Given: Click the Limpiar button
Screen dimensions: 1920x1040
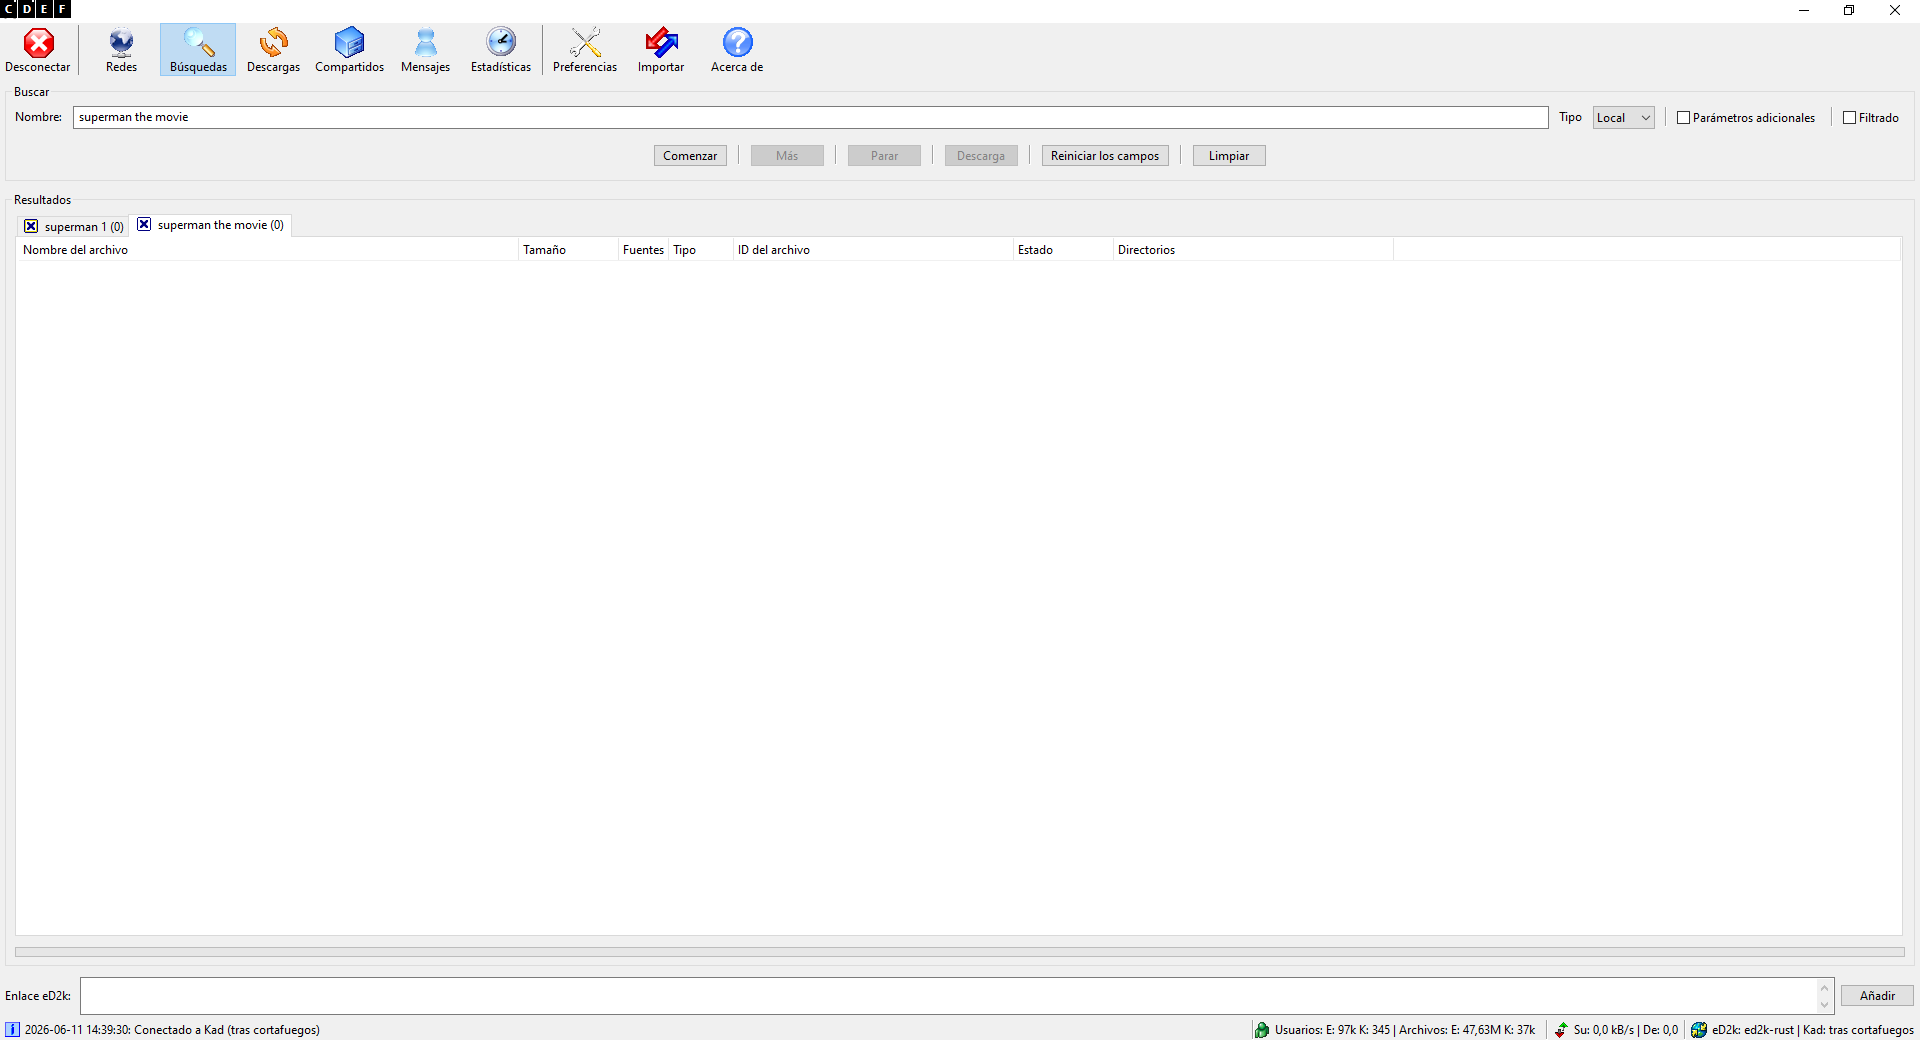Looking at the screenshot, I should click(1229, 156).
